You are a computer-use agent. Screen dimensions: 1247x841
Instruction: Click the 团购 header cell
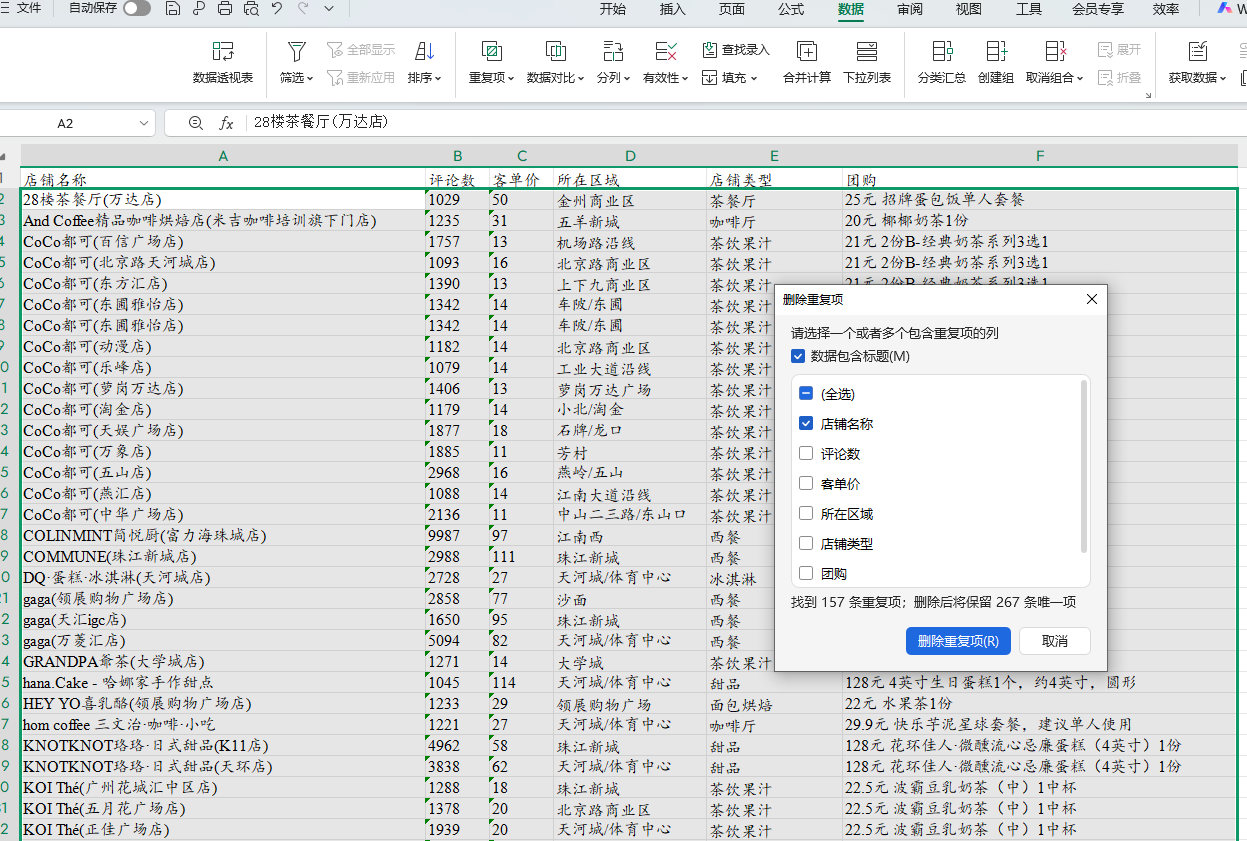[x=1040, y=180]
